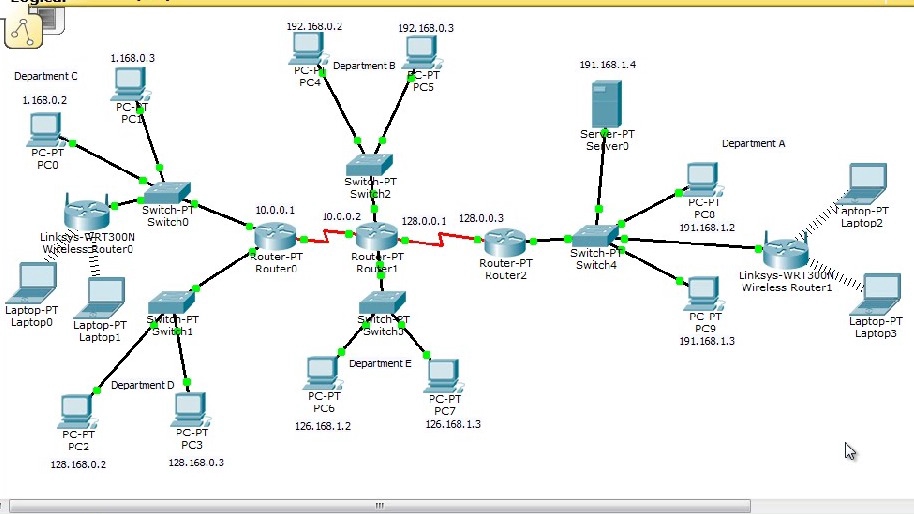Select PC7 in Department E
The width and height of the screenshot is (914, 514).
click(444, 376)
